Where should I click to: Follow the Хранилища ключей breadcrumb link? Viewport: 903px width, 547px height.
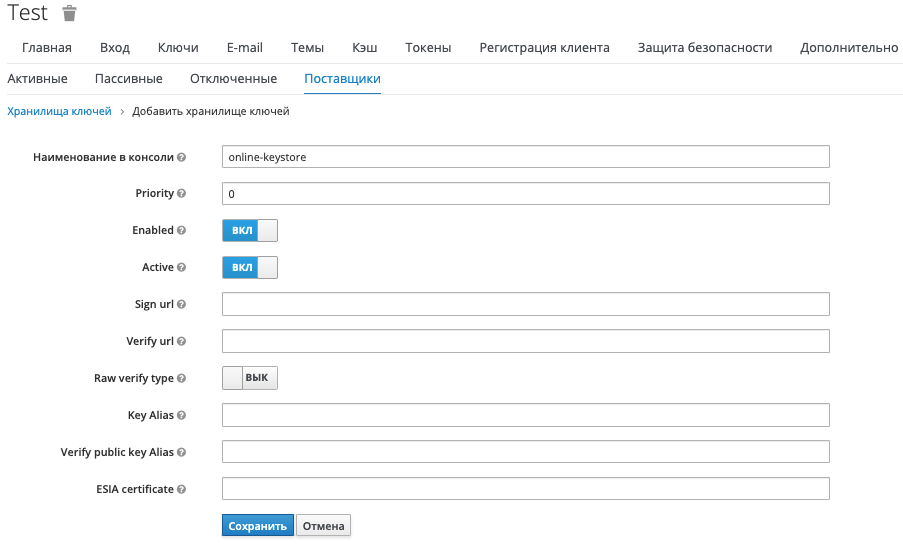[x=59, y=111]
